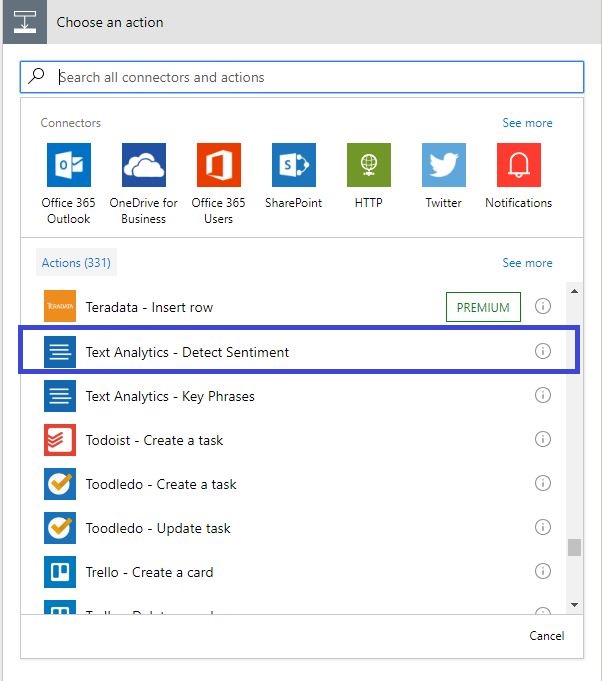
Task: Select the Notifications connector icon
Action: (519, 165)
